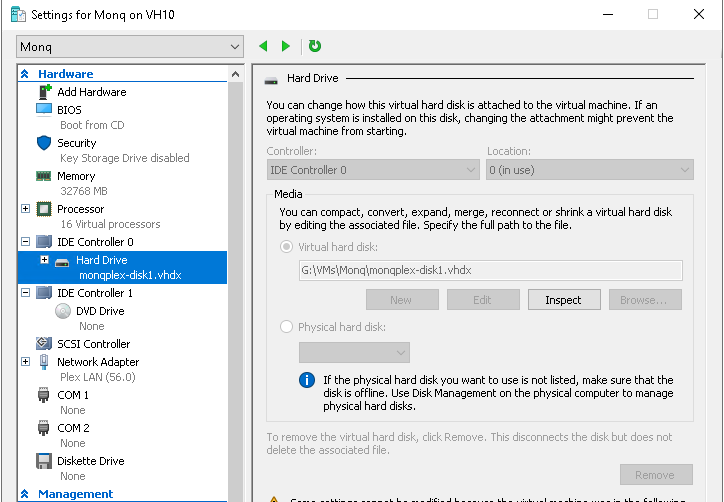This screenshot has height=502, width=724.
Task: Click the 32768 MB memory value
Action: coord(84,191)
